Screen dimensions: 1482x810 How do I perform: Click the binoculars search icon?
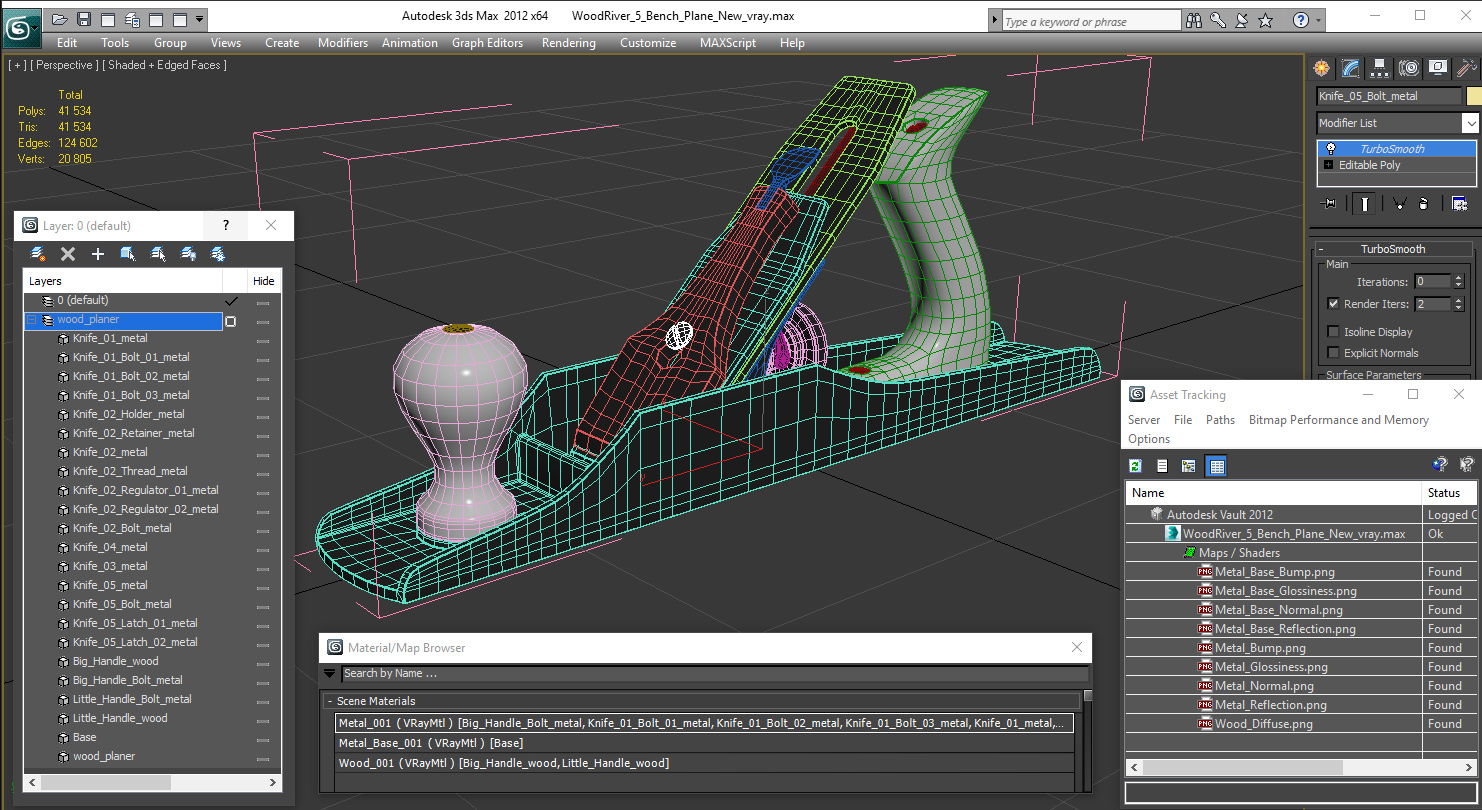[x=1193, y=20]
